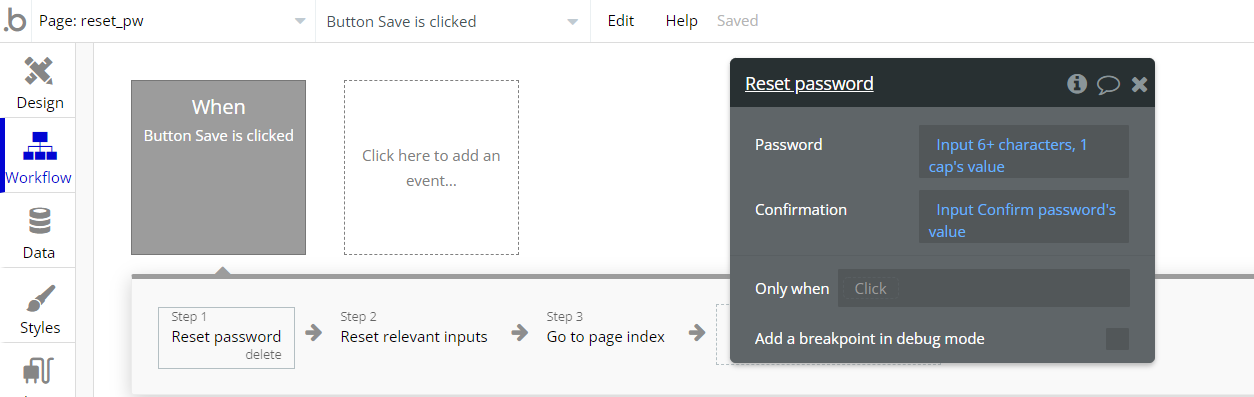Open the Design tab icon
This screenshot has height=397, width=1254.
[x=39, y=72]
